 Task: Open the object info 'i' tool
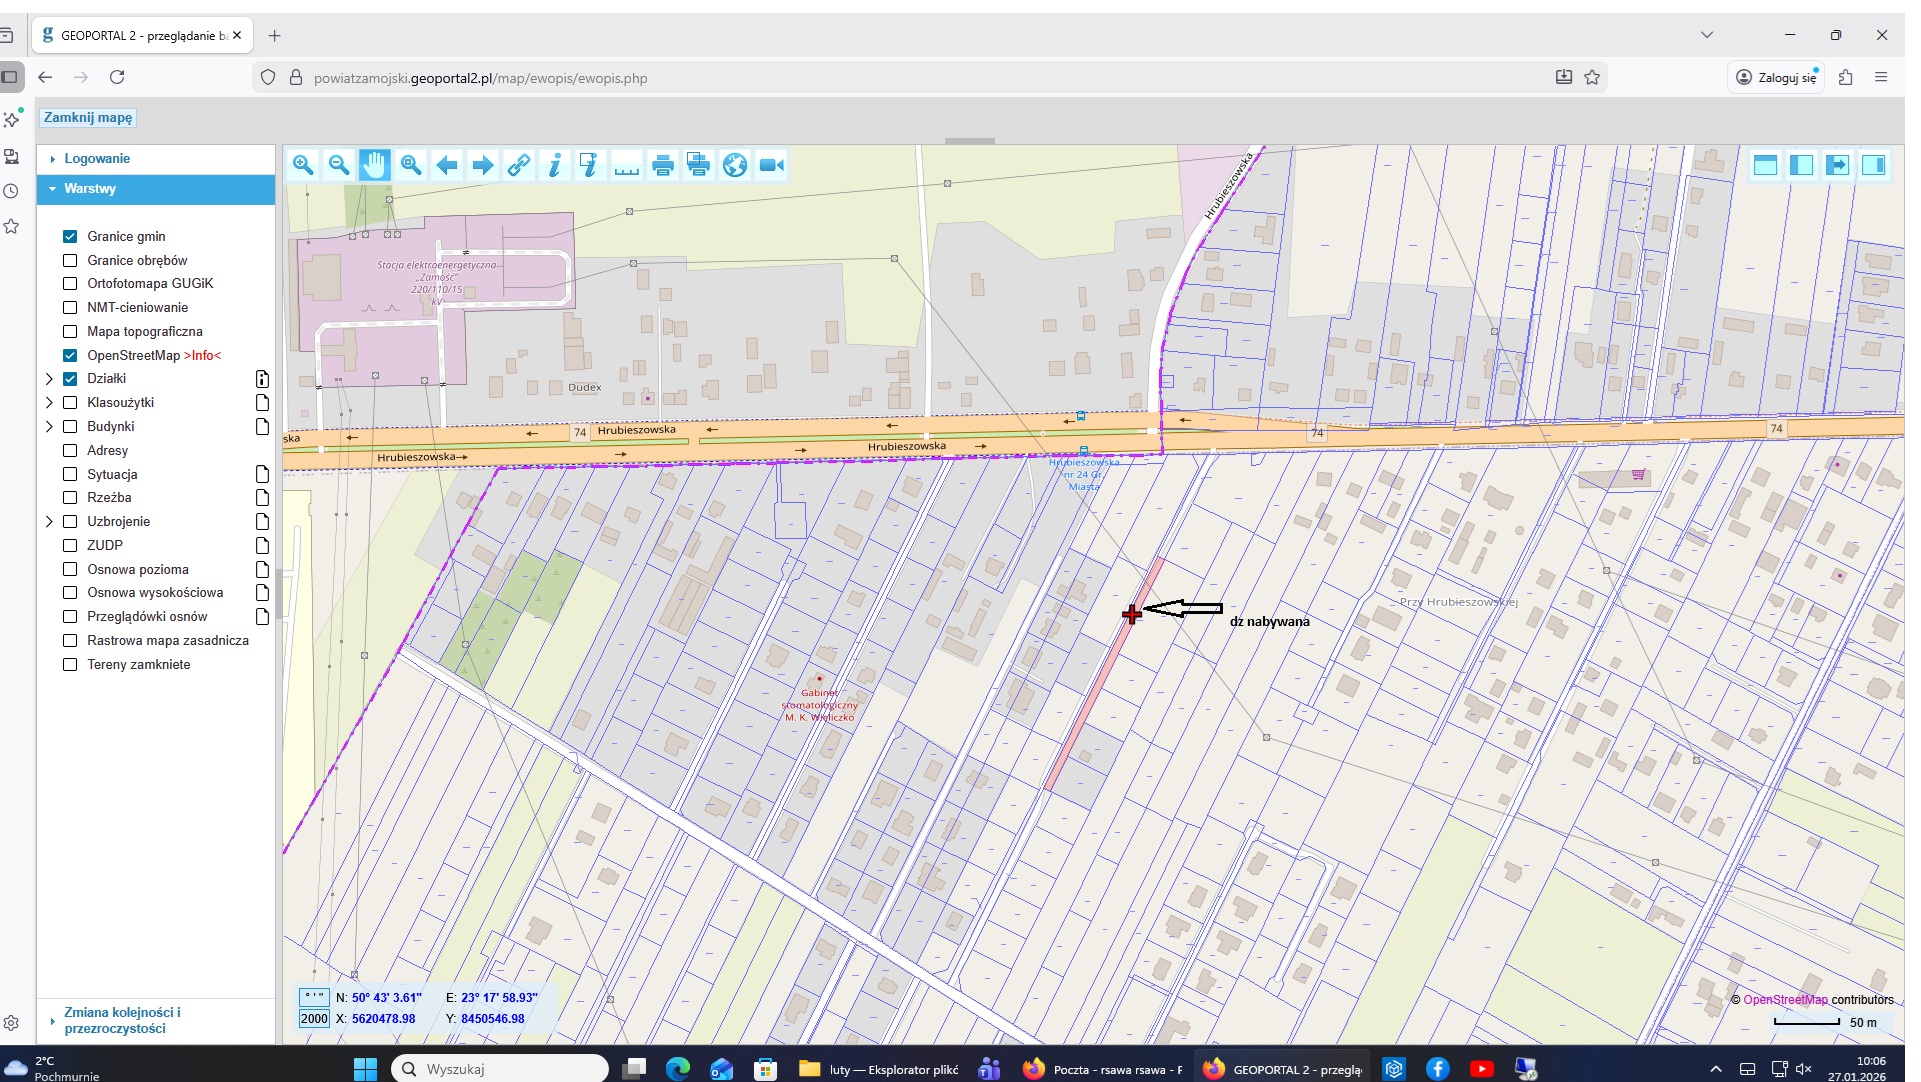[555, 165]
